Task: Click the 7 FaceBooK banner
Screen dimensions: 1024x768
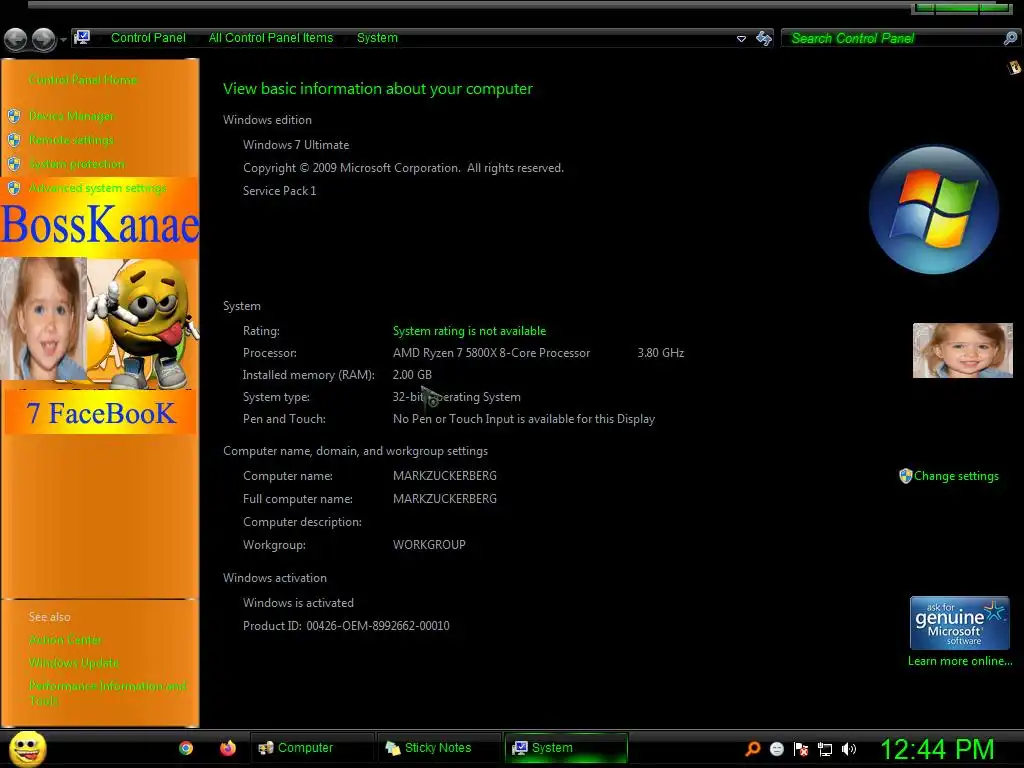Action: [x=101, y=413]
